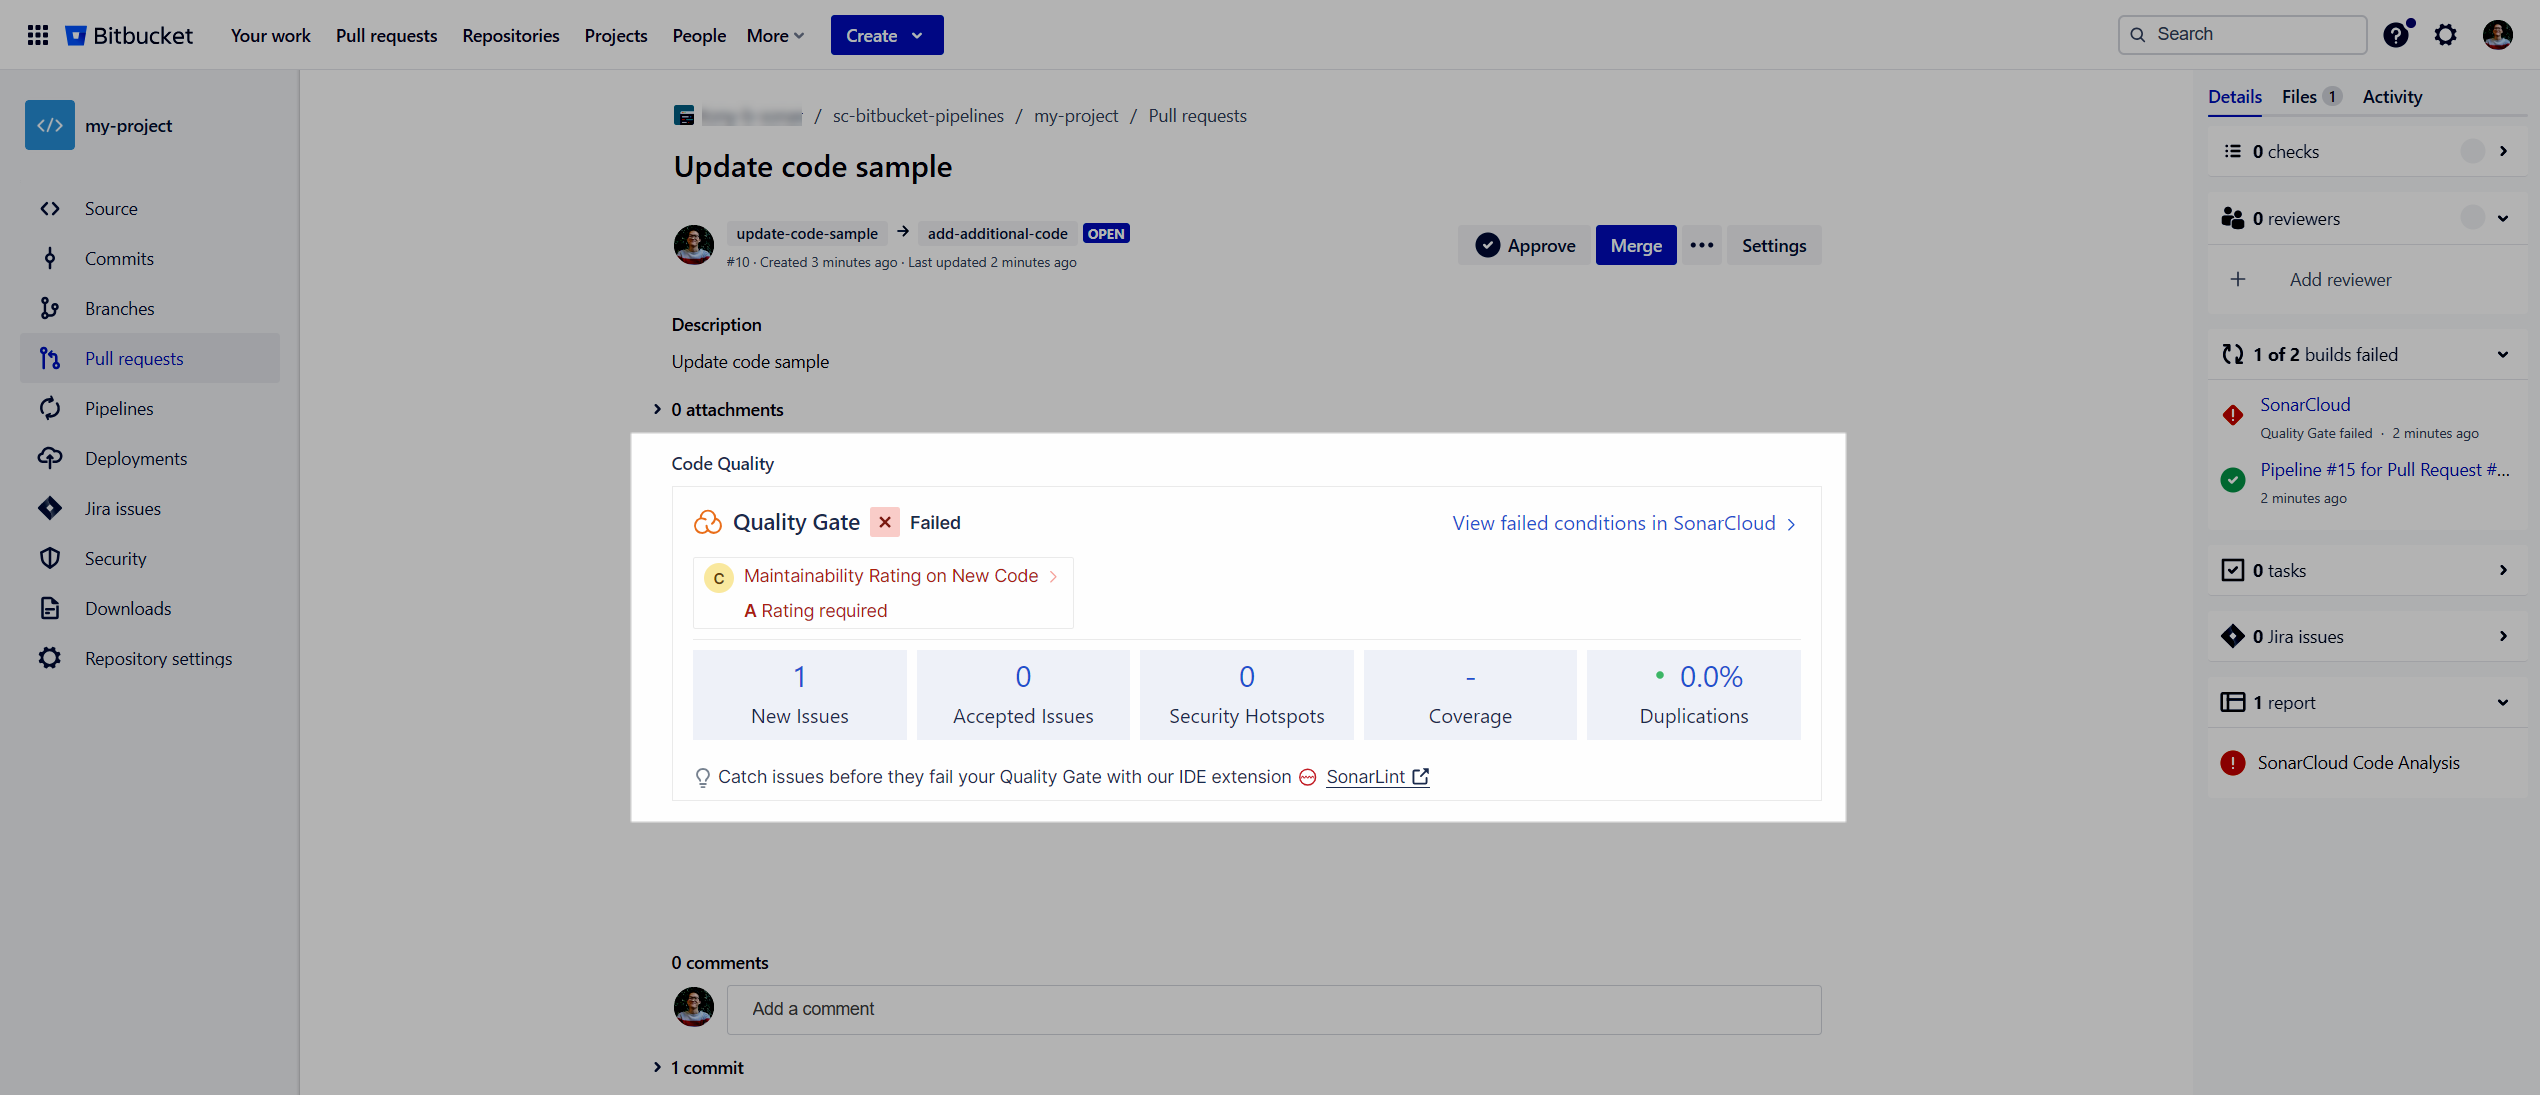
Task: Click the add-additional-code target branch label
Action: (x=997, y=234)
